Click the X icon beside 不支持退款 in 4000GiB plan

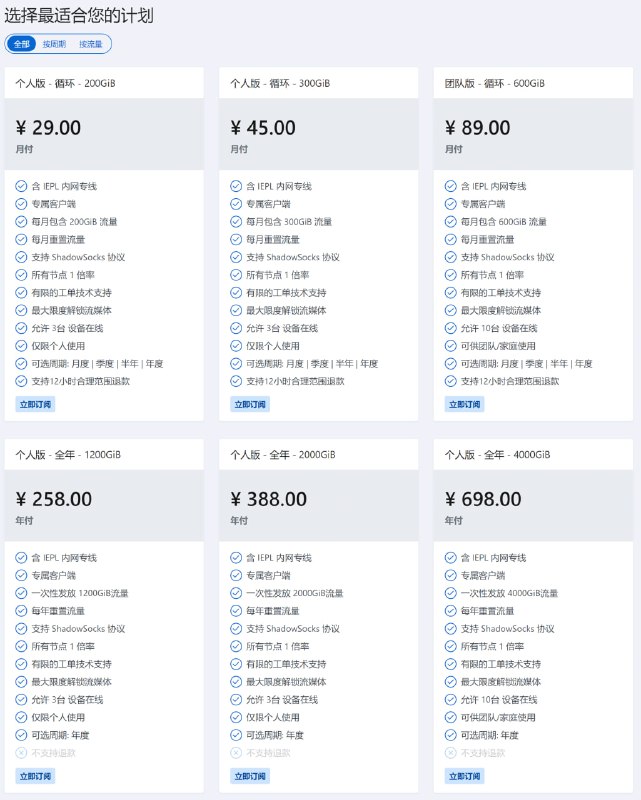point(450,753)
